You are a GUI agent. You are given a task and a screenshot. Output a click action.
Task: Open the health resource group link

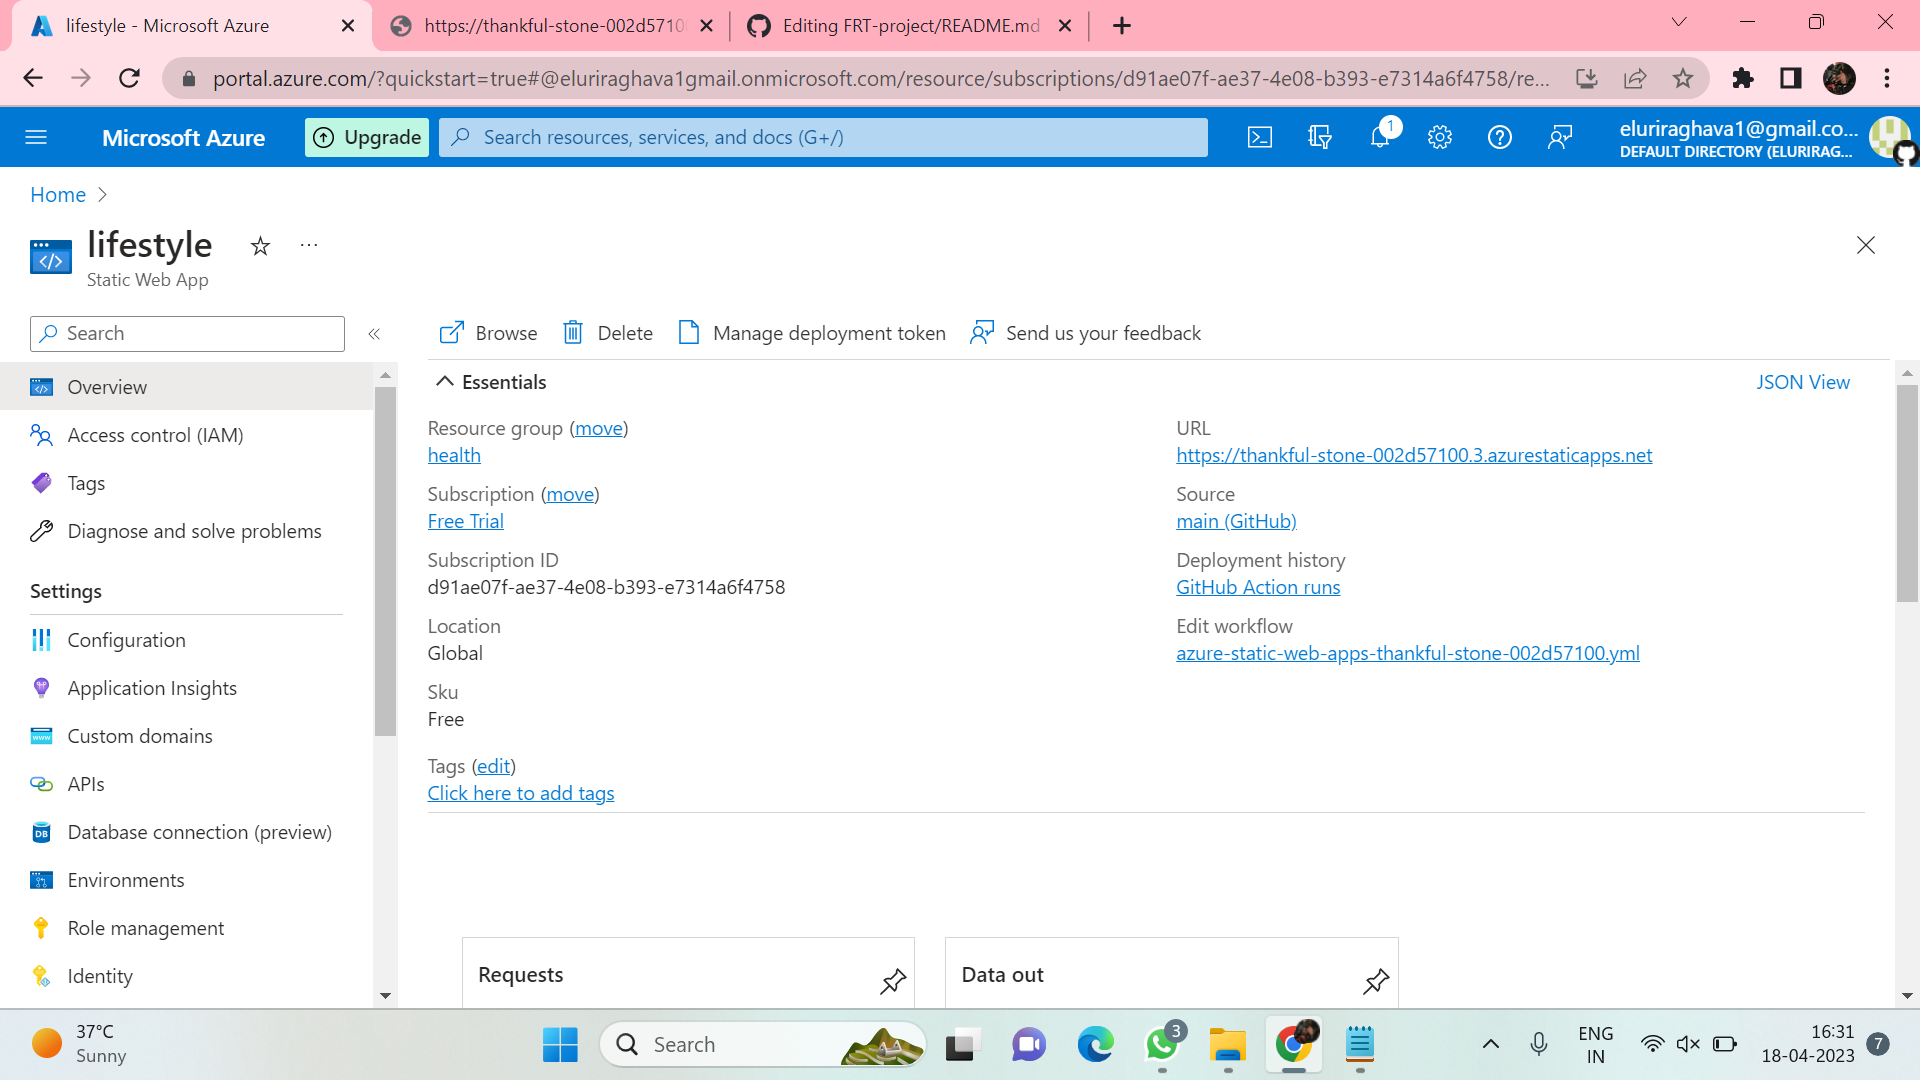[x=454, y=455]
